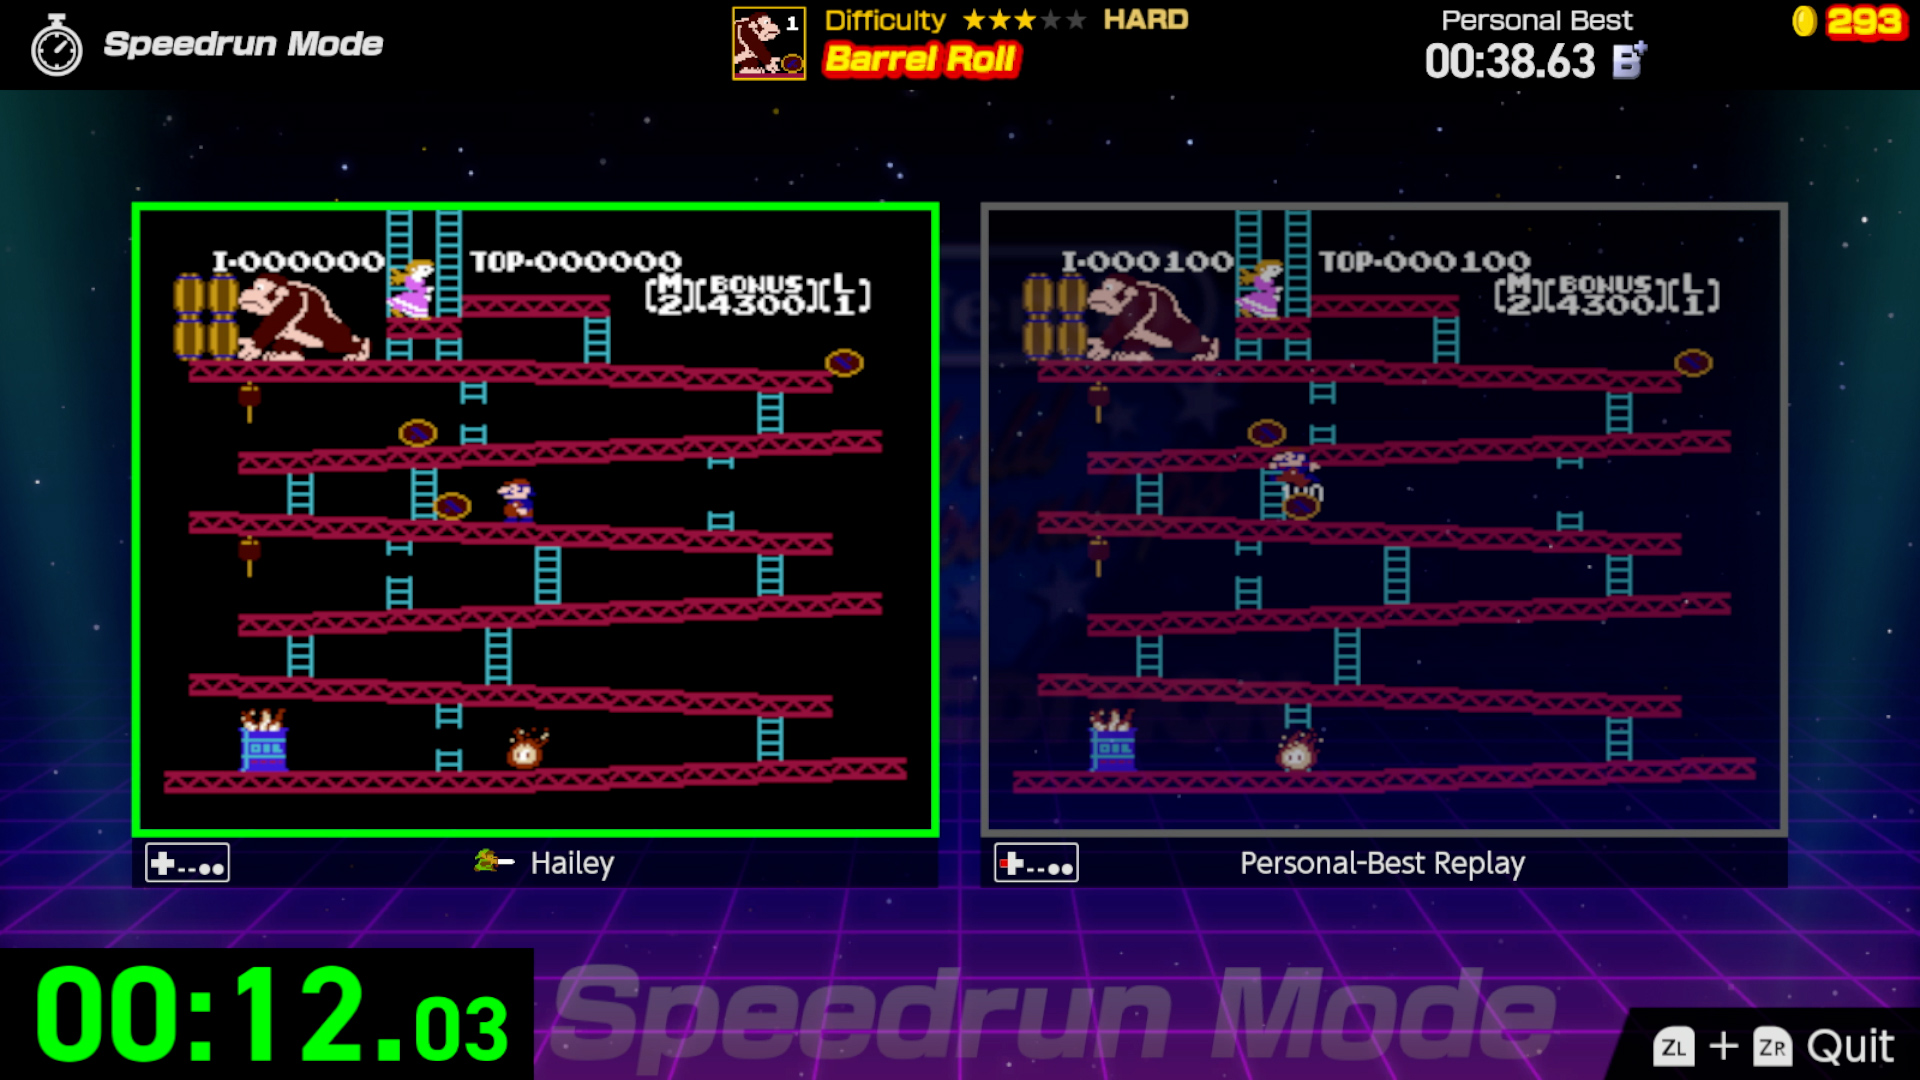Click the Hailey controller options button
1920x1080 pixels.
pos(186,862)
